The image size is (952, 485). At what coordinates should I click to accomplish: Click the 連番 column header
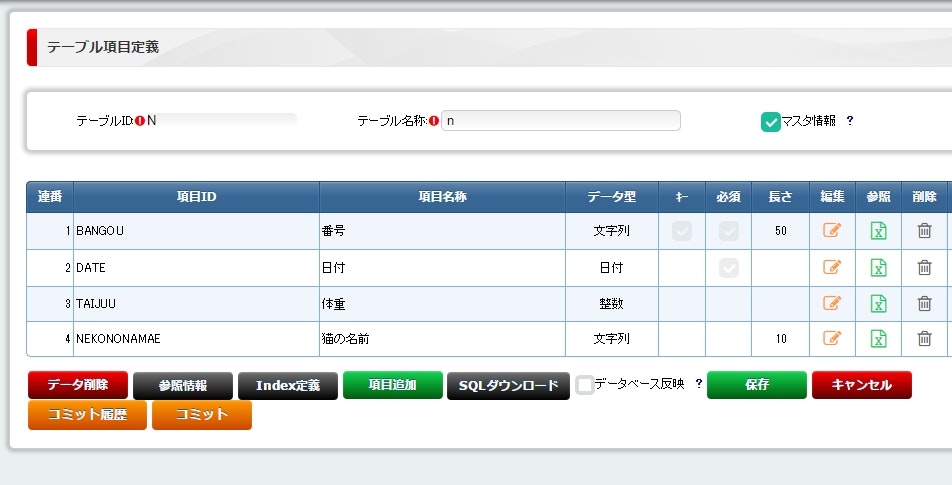click(50, 197)
